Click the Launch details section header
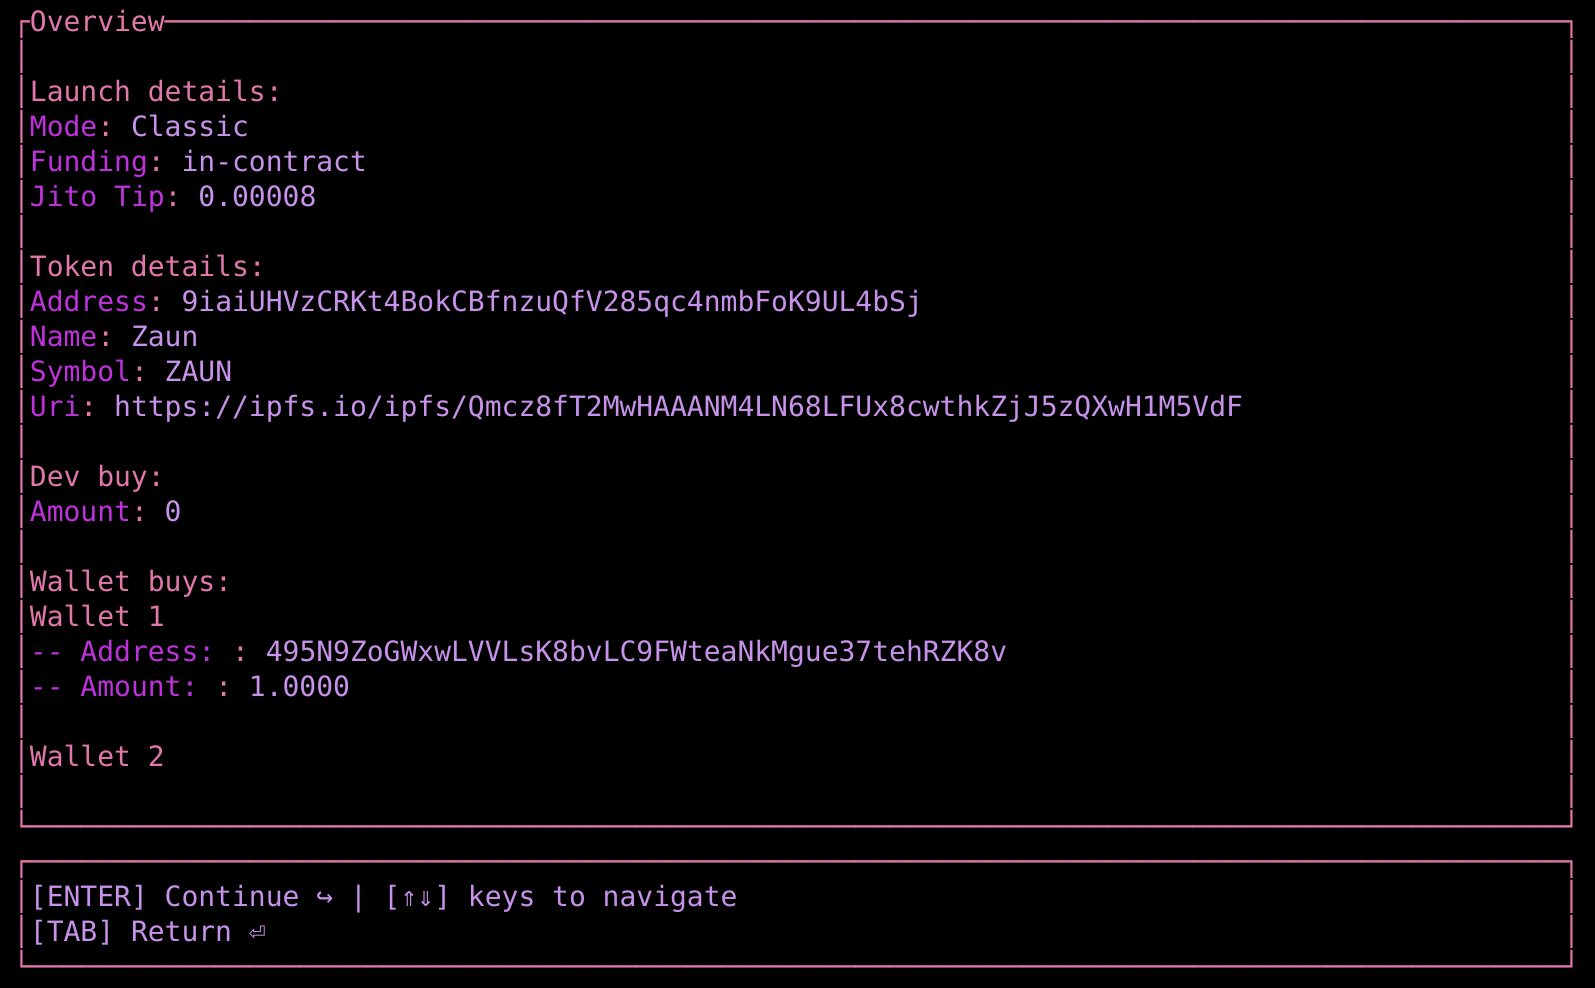Screen dimensions: 1595x988 154,92
